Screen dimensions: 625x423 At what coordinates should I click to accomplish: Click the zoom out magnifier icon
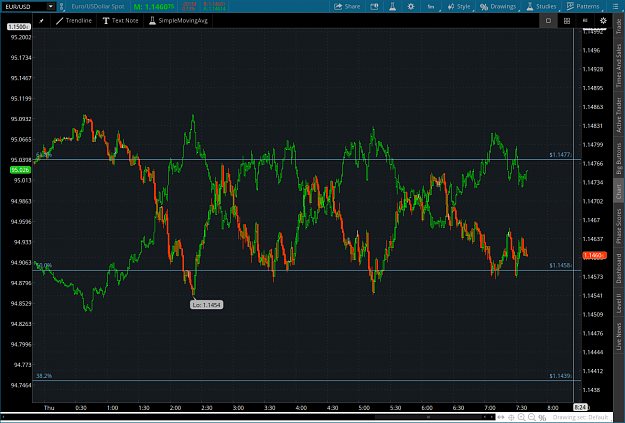[532, 417]
